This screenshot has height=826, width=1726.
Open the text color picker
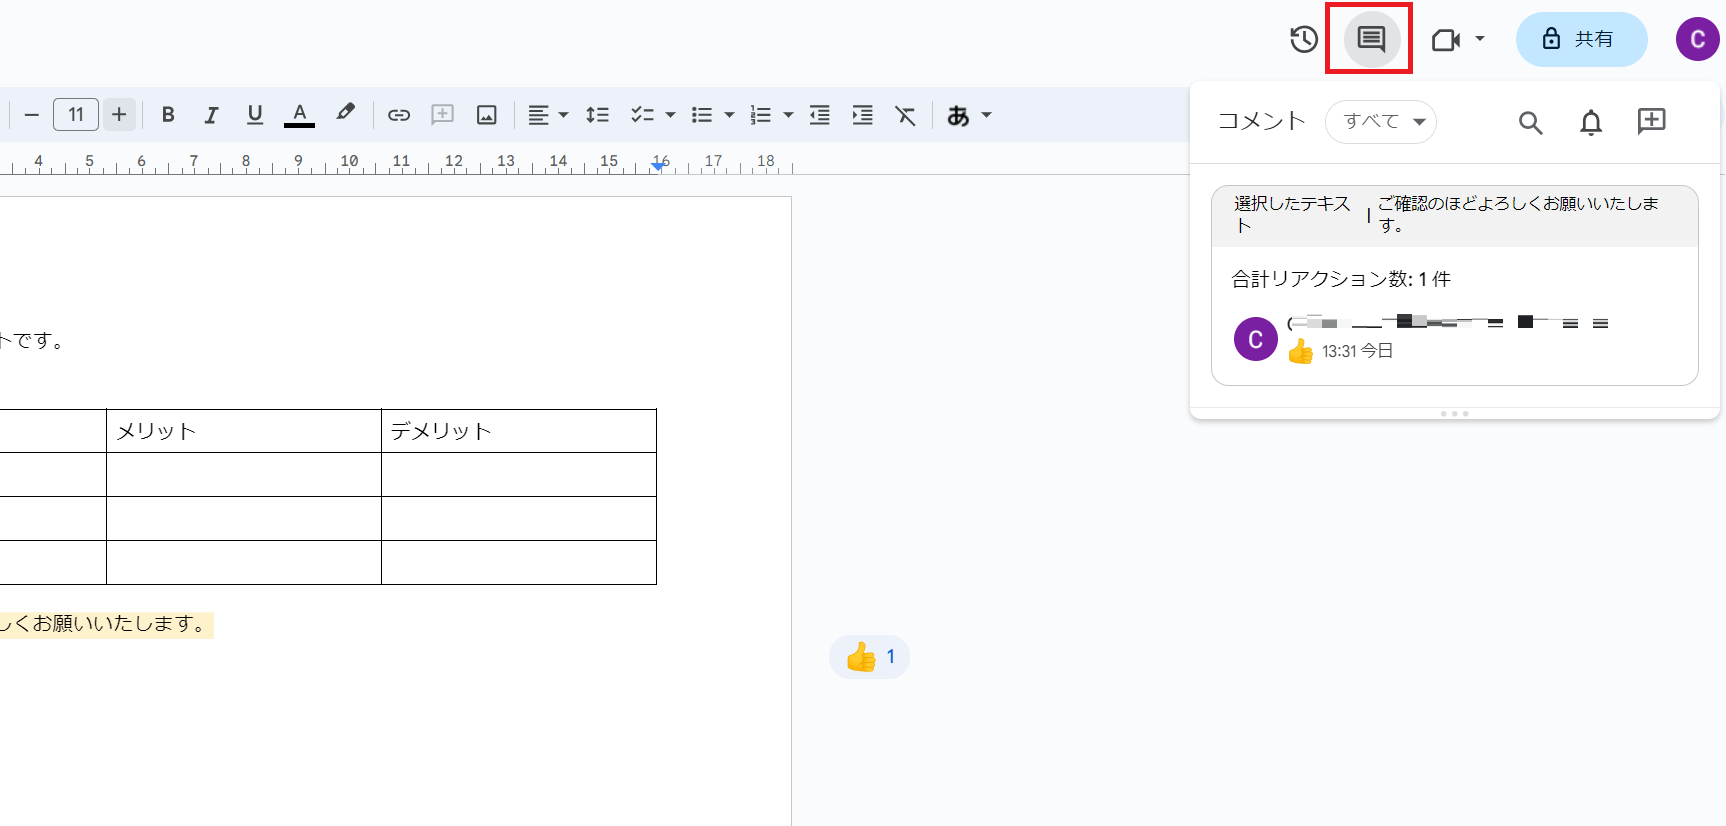pos(299,115)
